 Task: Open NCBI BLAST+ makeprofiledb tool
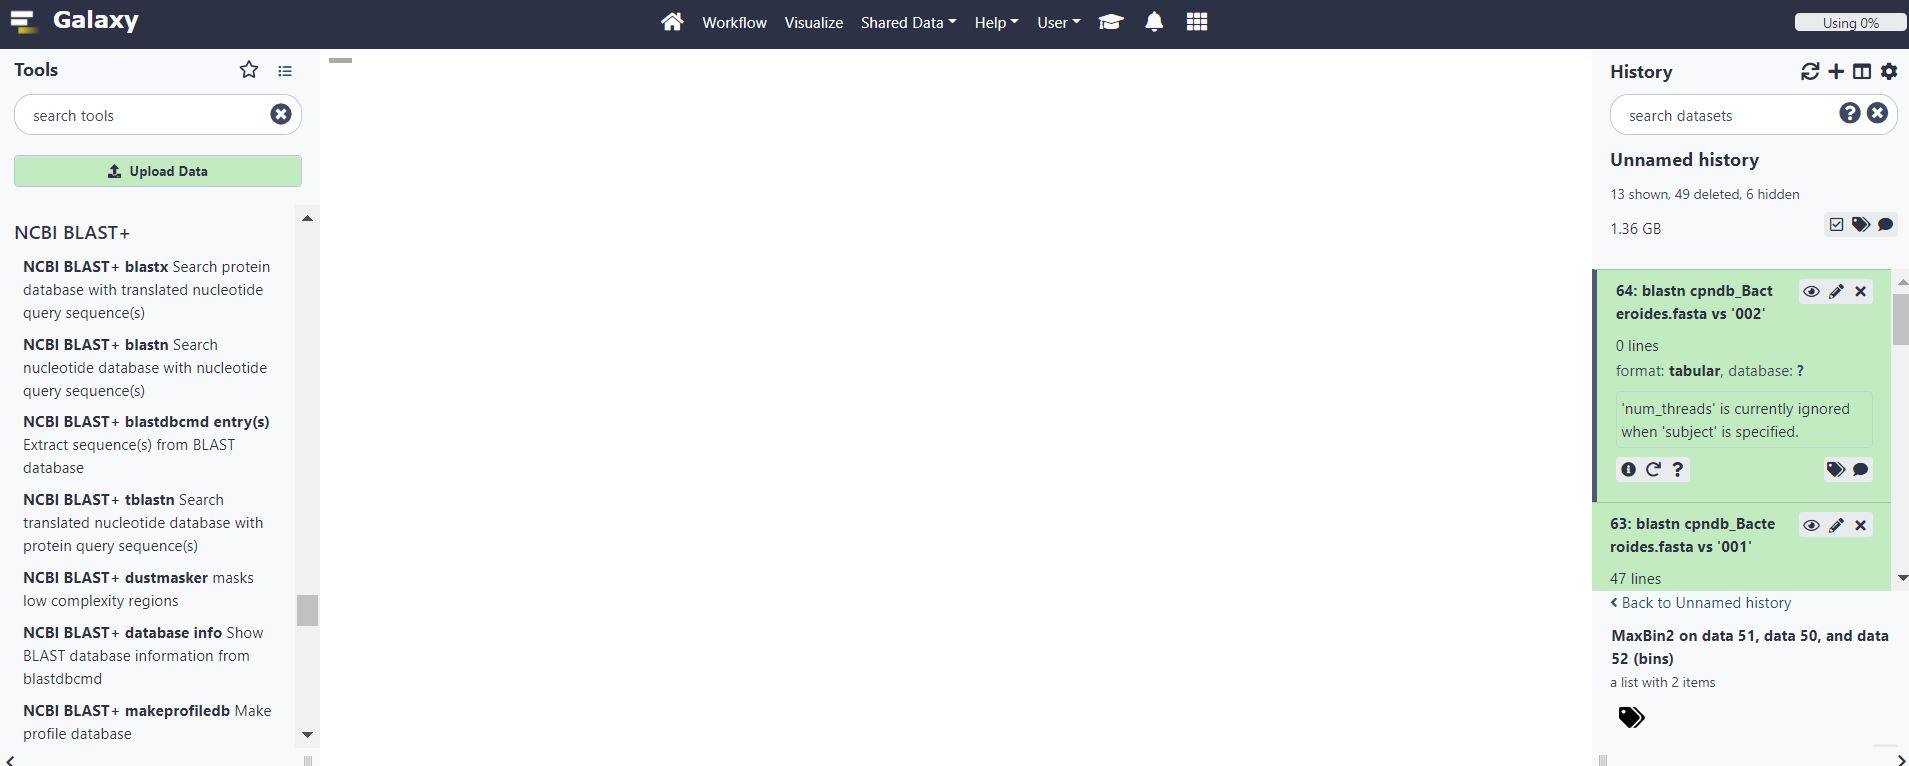tap(147, 722)
